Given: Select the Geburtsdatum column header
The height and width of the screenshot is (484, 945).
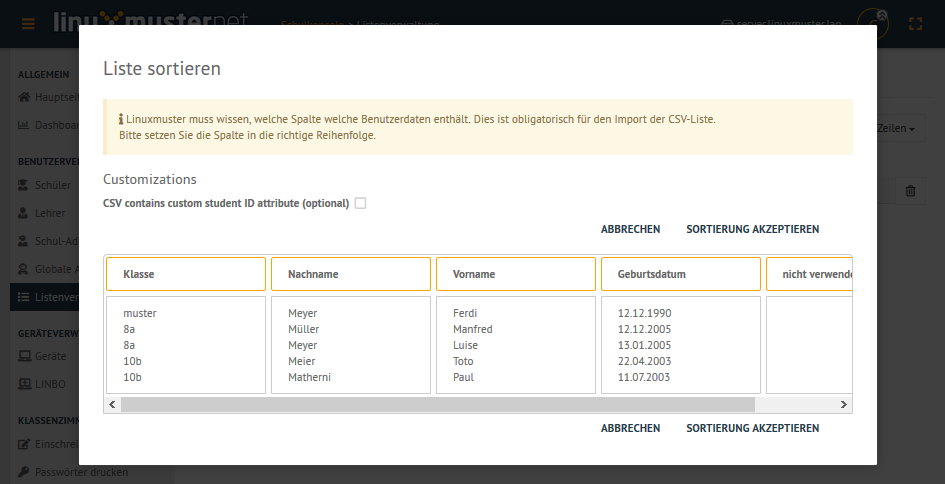Looking at the screenshot, I should tap(681, 274).
